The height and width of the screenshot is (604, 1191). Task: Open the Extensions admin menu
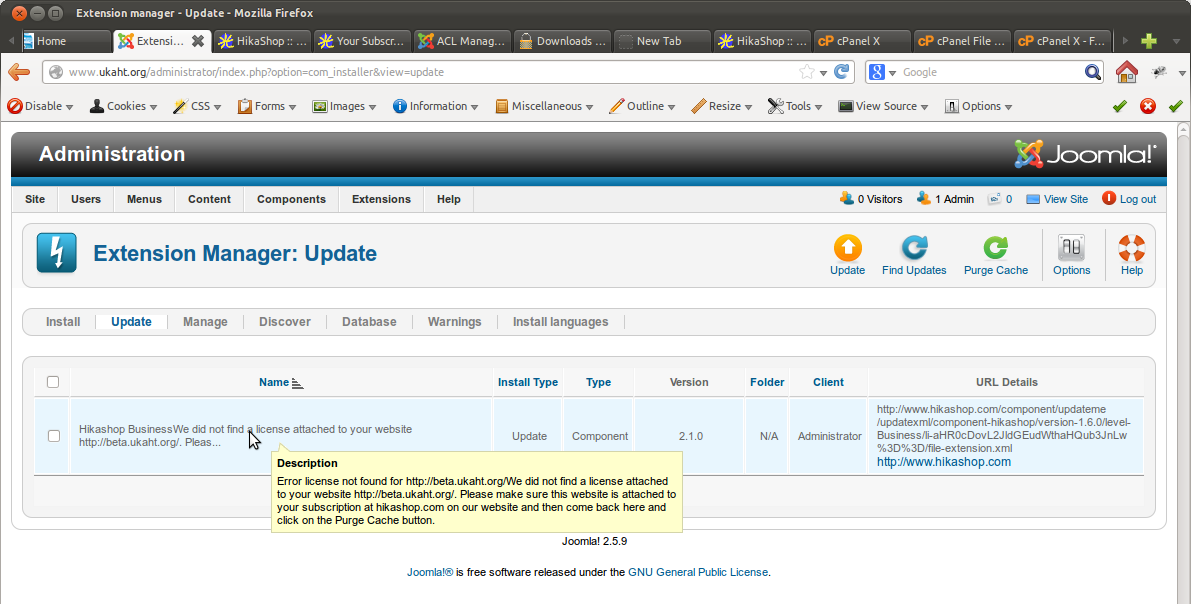[x=381, y=199]
